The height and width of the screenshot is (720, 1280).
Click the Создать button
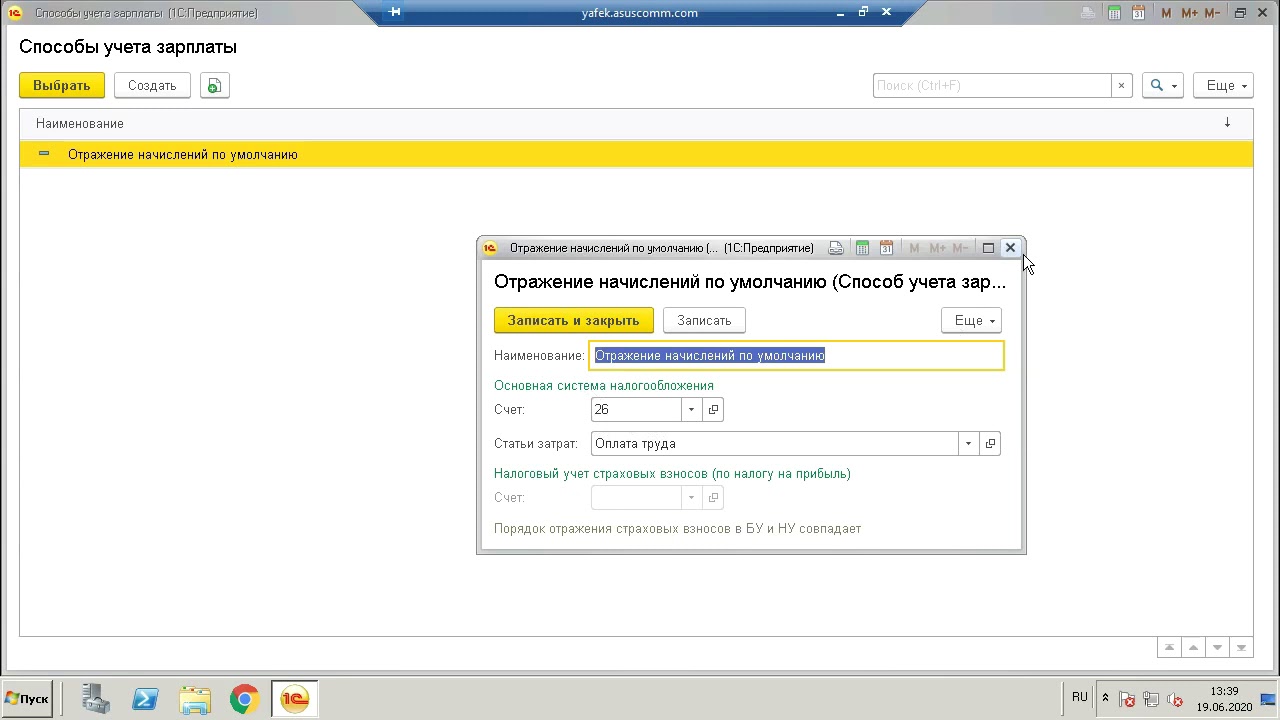(x=152, y=86)
